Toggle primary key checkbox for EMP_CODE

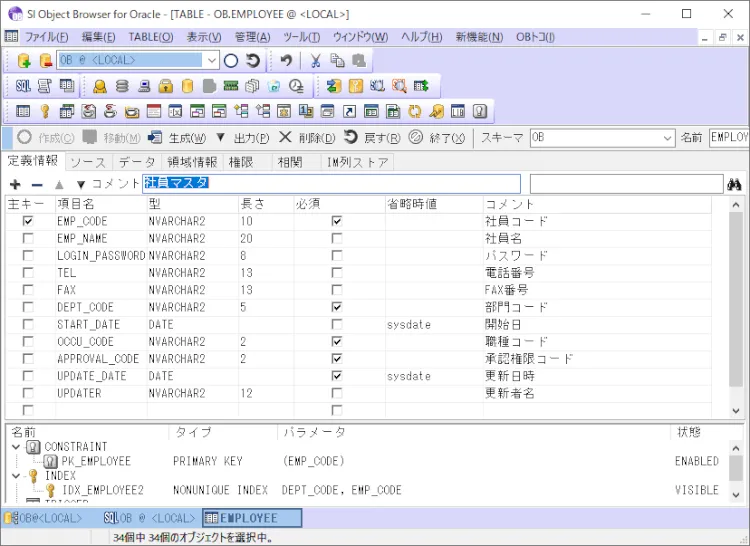[28, 221]
